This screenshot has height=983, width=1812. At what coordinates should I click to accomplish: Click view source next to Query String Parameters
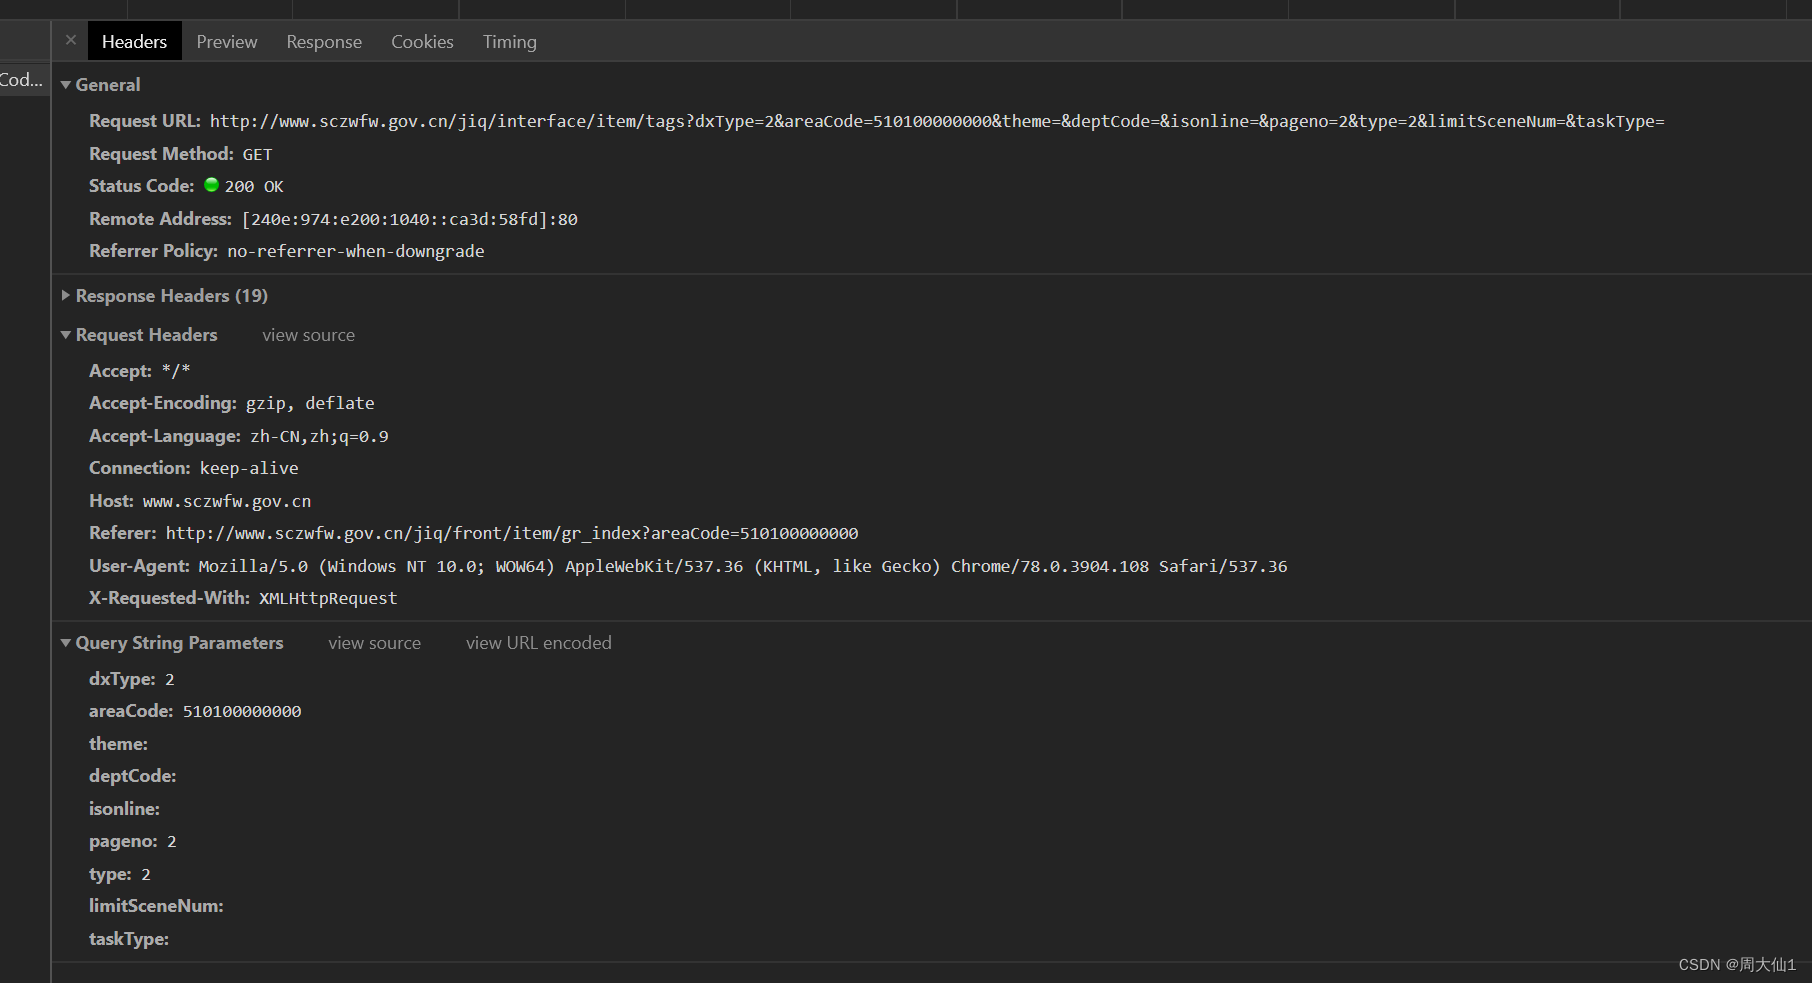tap(374, 642)
